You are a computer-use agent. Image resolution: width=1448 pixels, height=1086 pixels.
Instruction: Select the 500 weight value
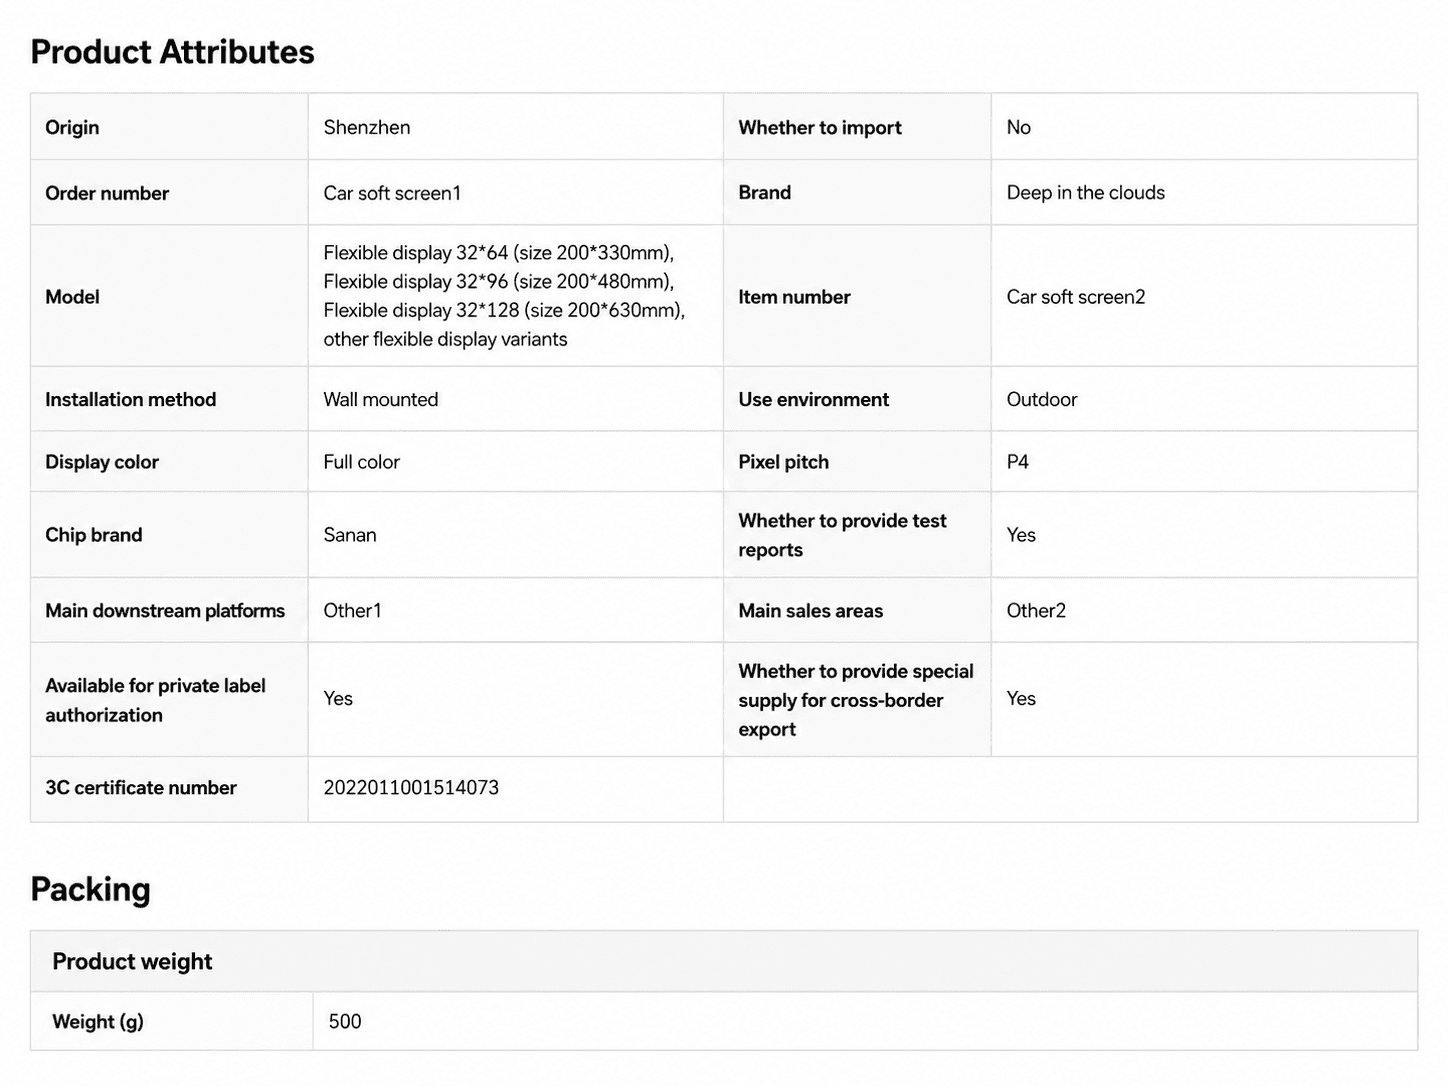coord(345,1022)
